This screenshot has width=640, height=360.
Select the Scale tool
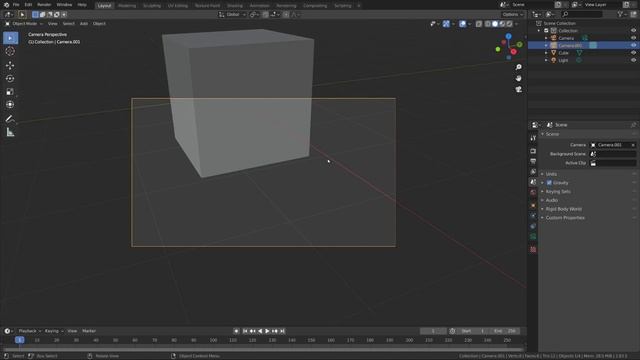coord(10,91)
